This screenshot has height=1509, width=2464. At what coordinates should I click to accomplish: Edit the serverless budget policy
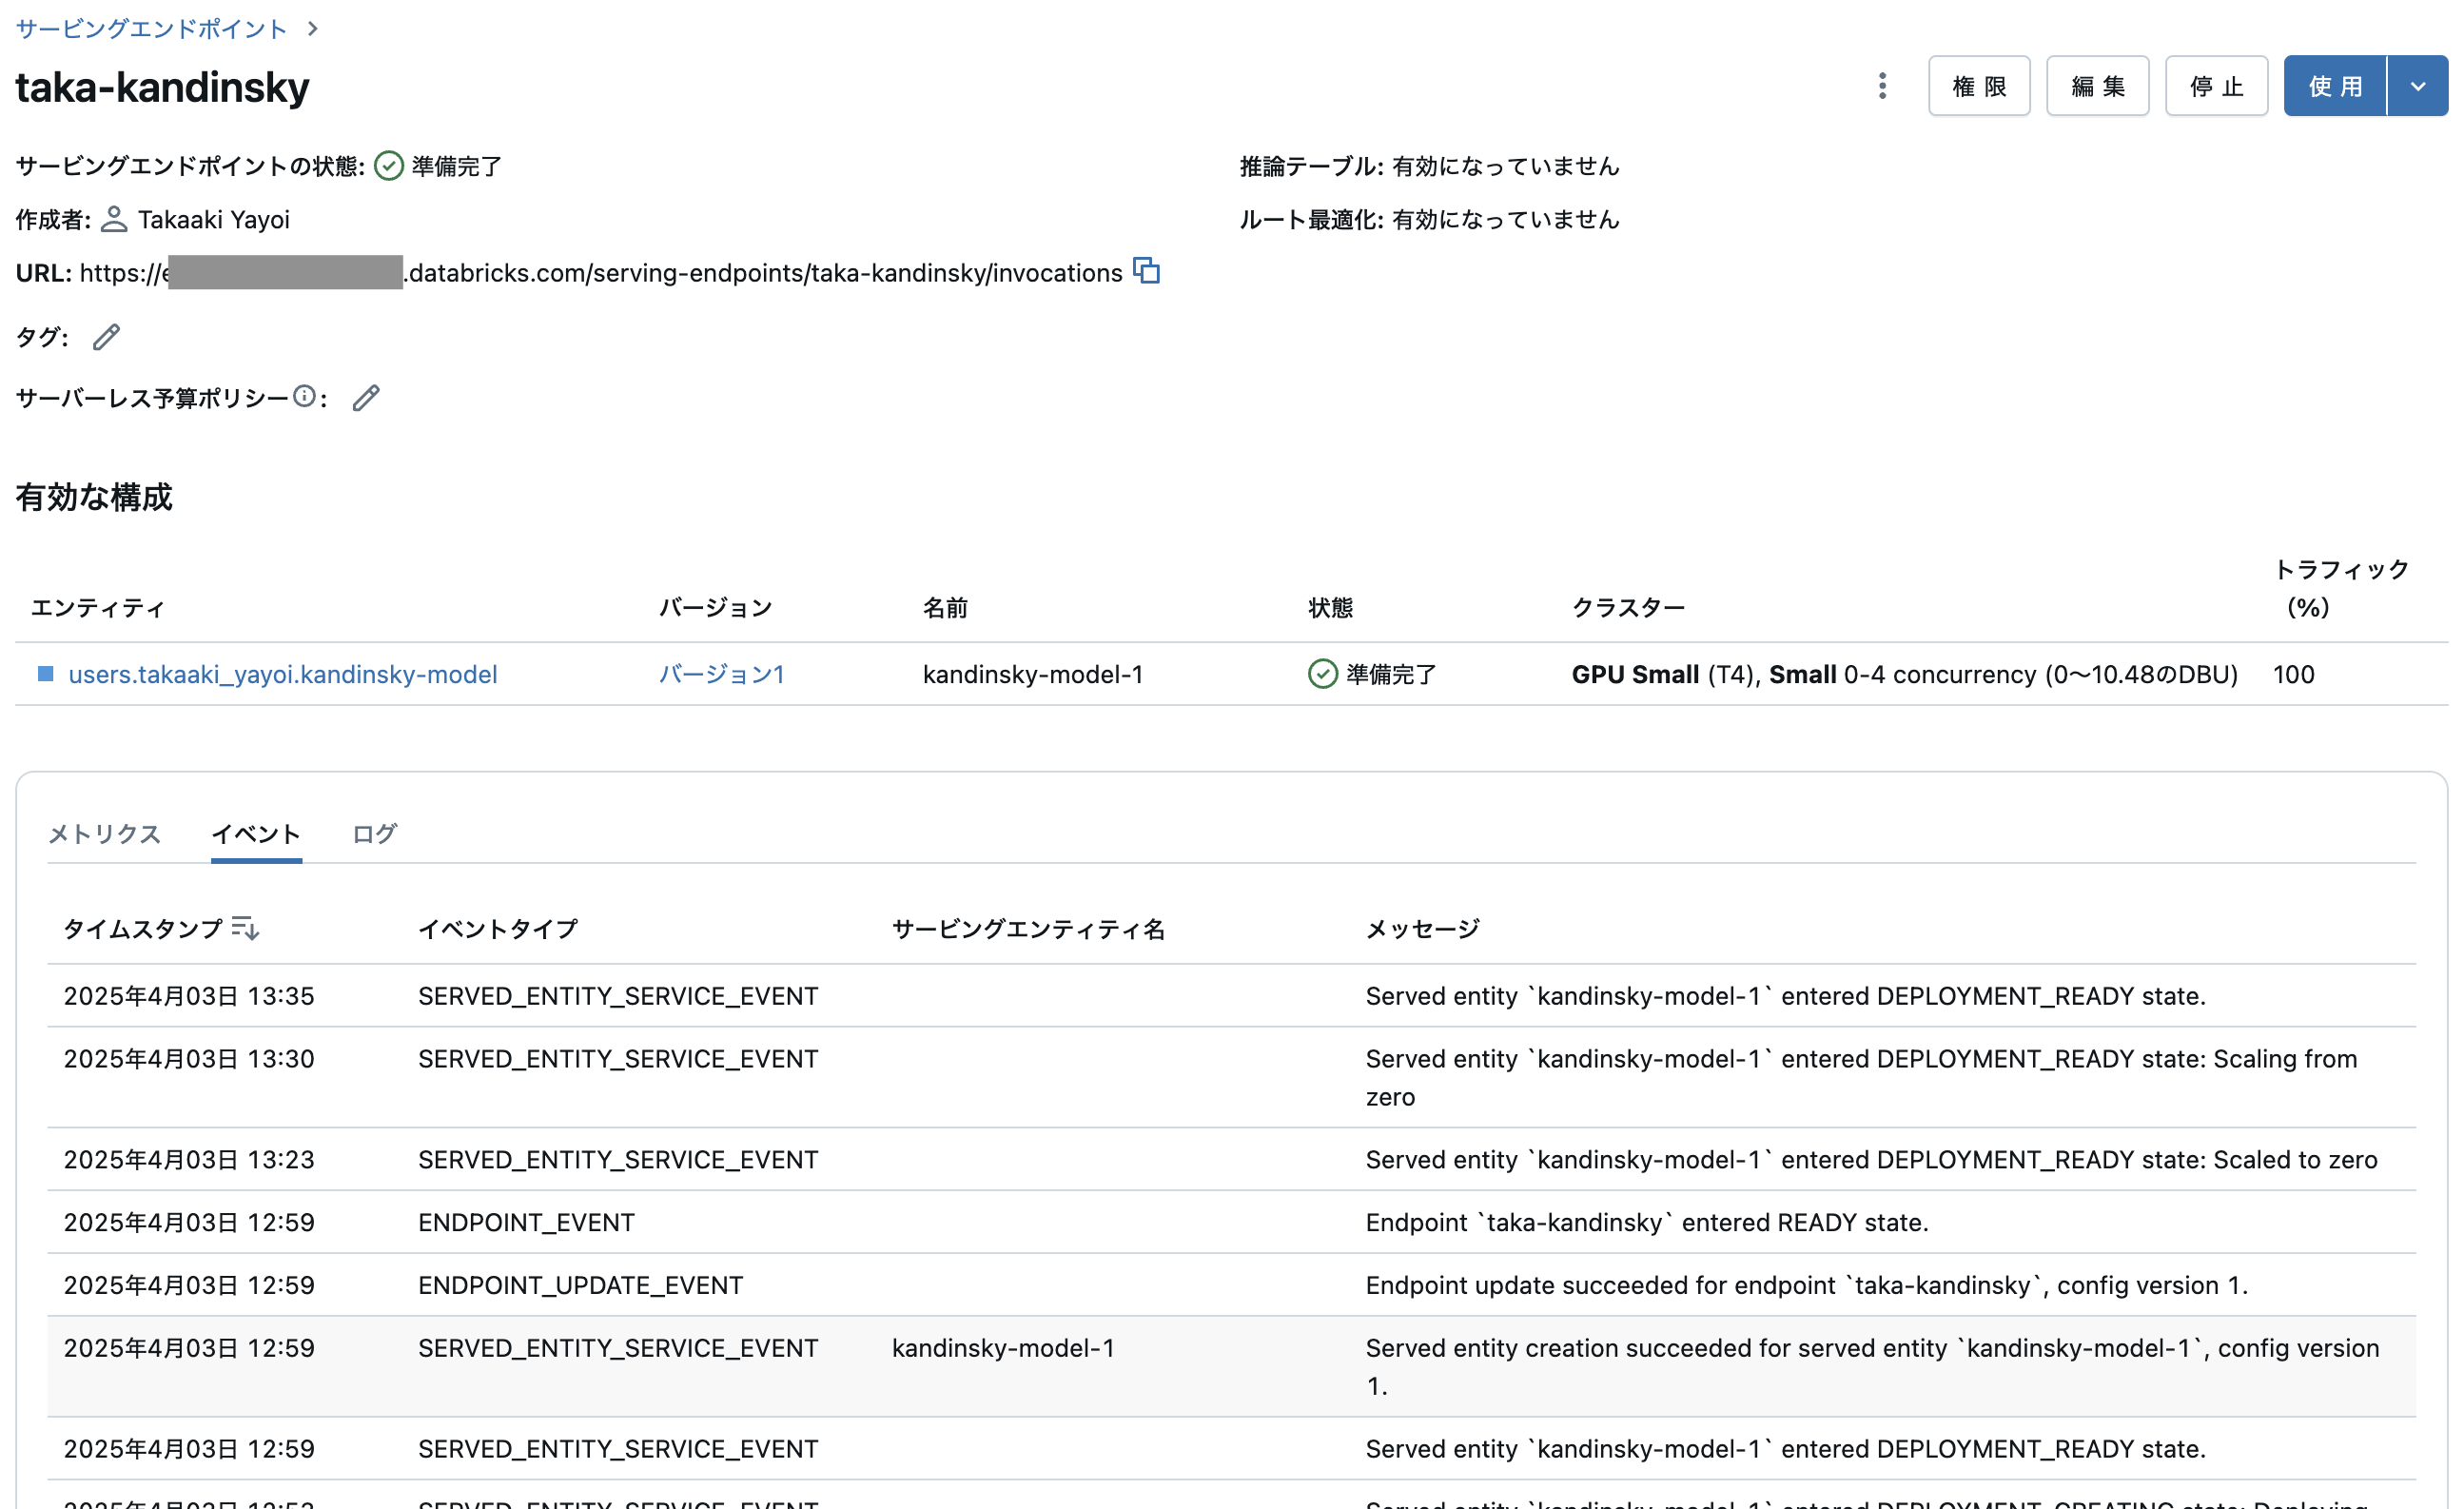(366, 398)
